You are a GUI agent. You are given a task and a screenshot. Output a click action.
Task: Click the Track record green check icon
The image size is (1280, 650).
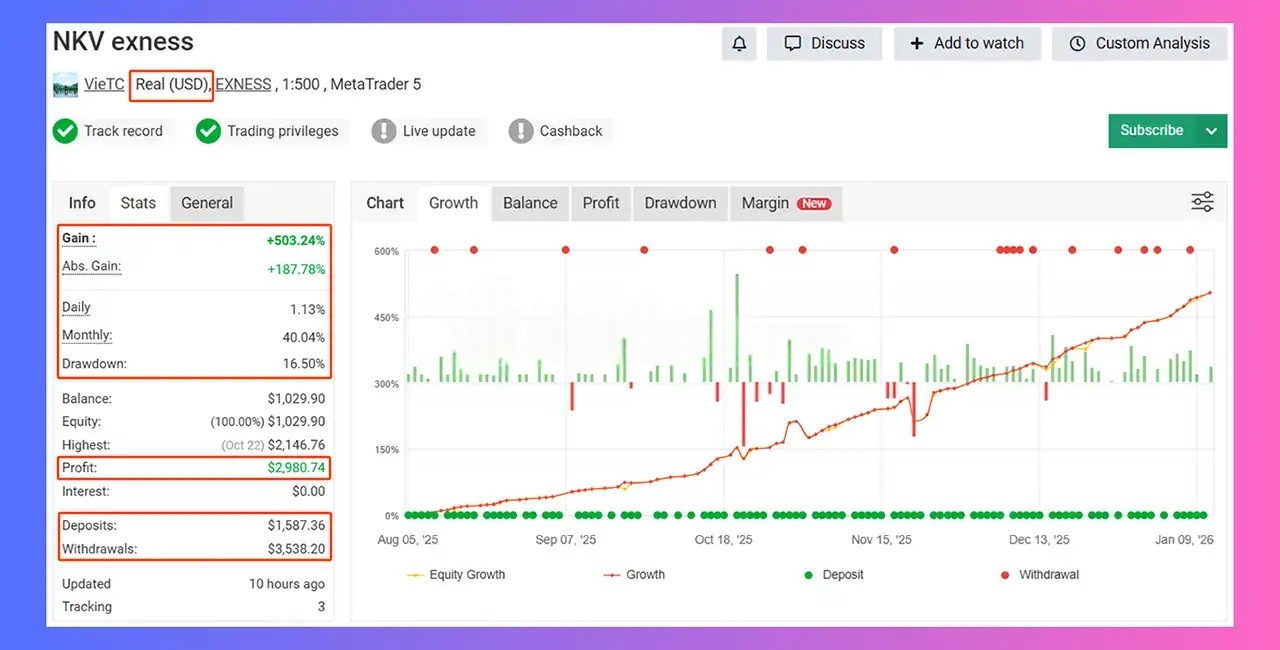coord(65,131)
